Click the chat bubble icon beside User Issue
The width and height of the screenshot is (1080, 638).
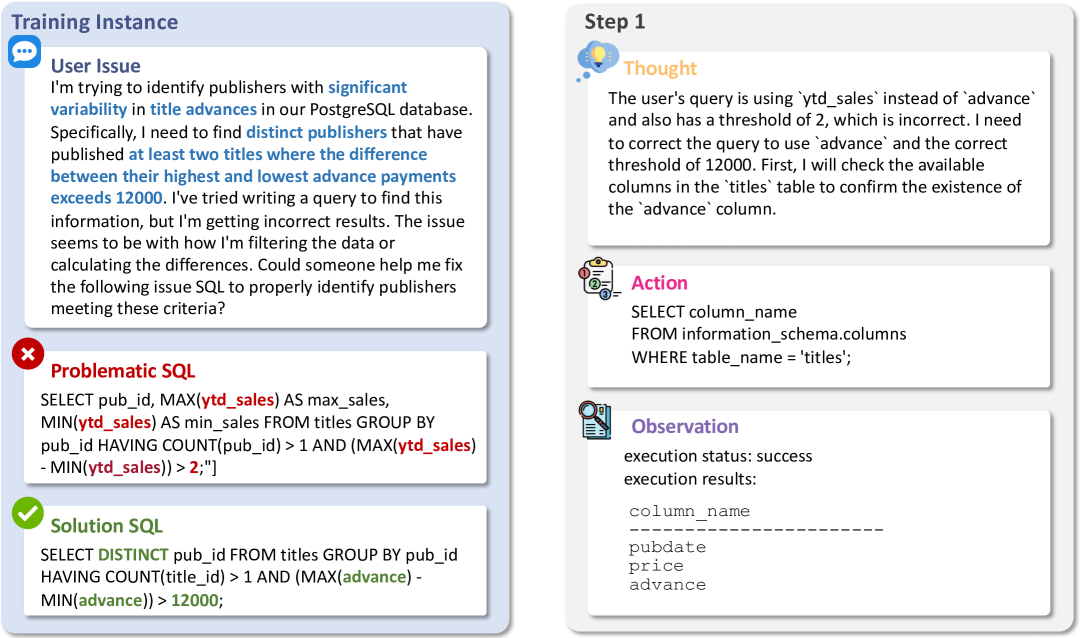pyautogui.click(x=25, y=52)
